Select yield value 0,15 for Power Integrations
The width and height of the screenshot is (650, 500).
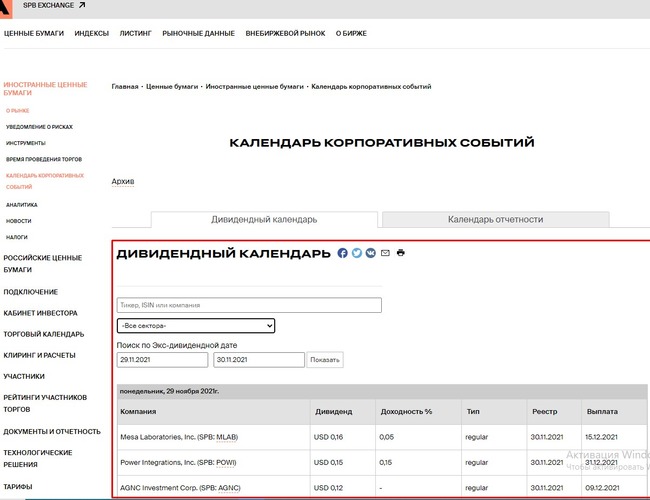pyautogui.click(x=386, y=462)
